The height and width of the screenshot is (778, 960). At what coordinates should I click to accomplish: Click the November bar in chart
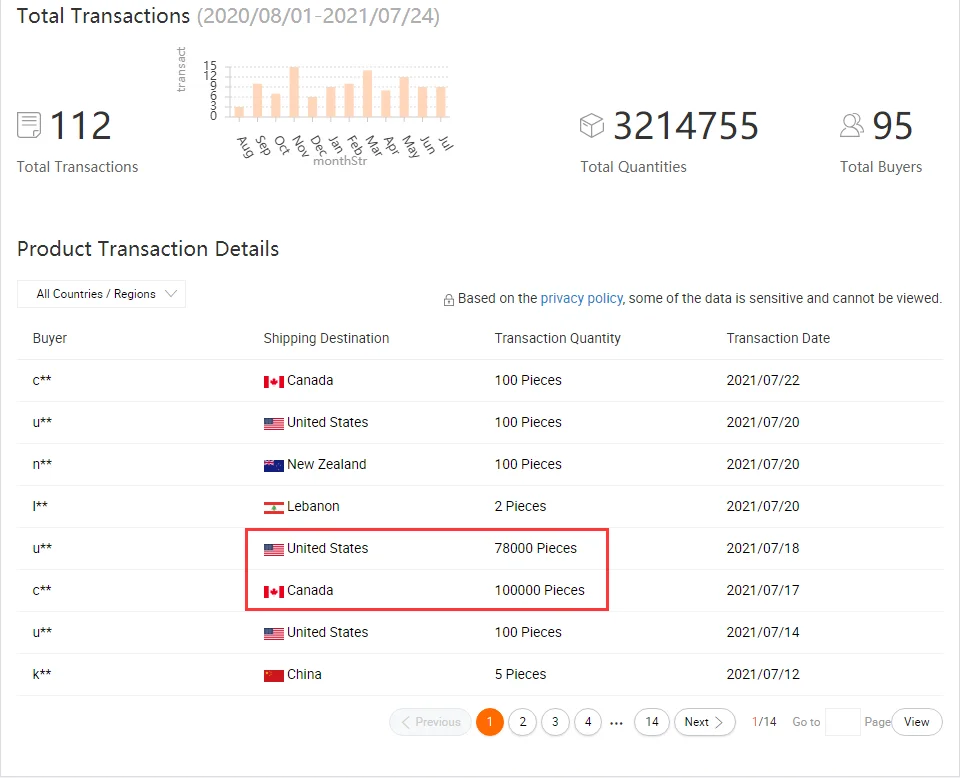click(x=294, y=92)
